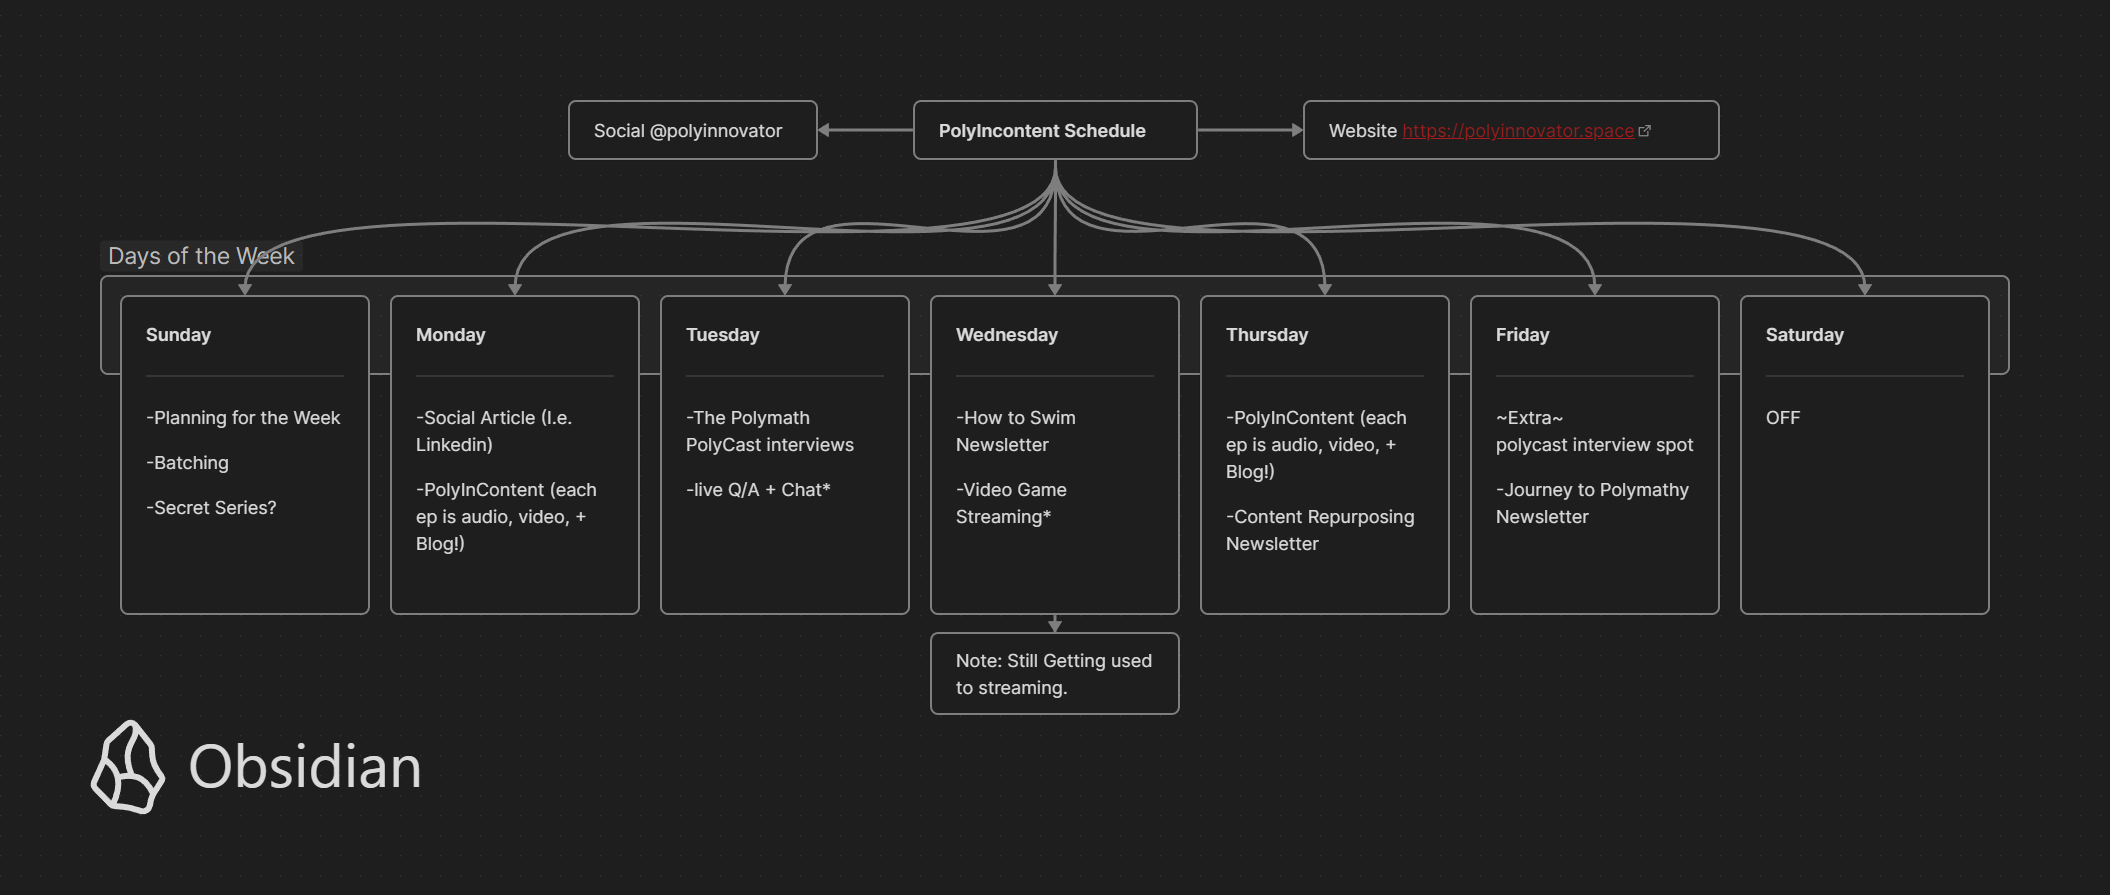
Task: Click the Obsidian crystal logo icon
Action: 128,767
